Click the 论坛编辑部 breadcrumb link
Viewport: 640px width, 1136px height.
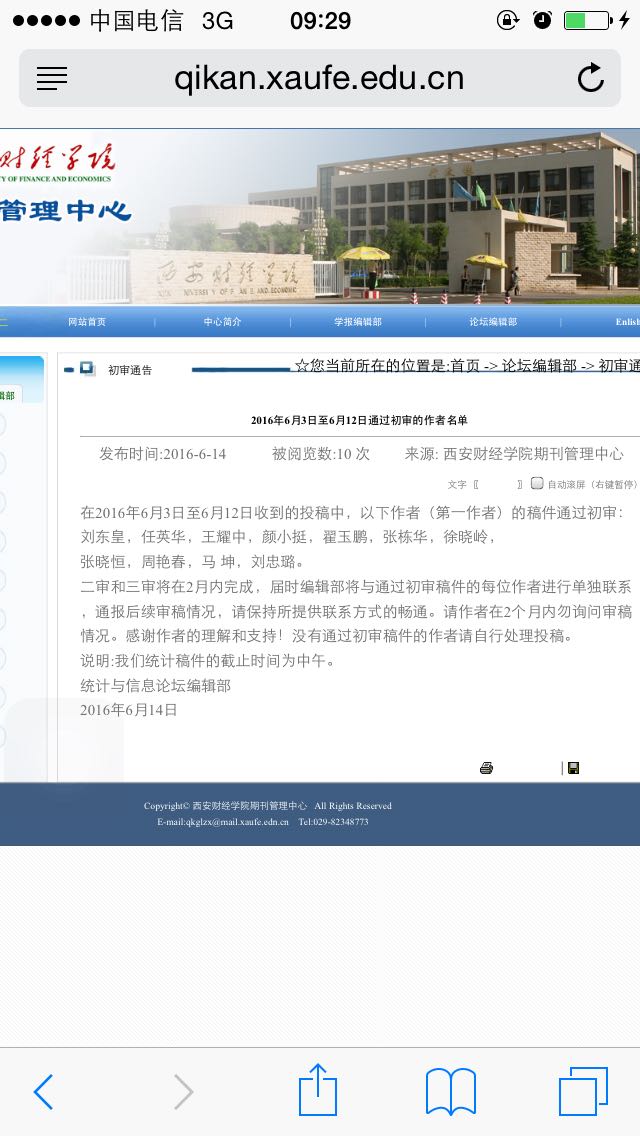point(539,366)
